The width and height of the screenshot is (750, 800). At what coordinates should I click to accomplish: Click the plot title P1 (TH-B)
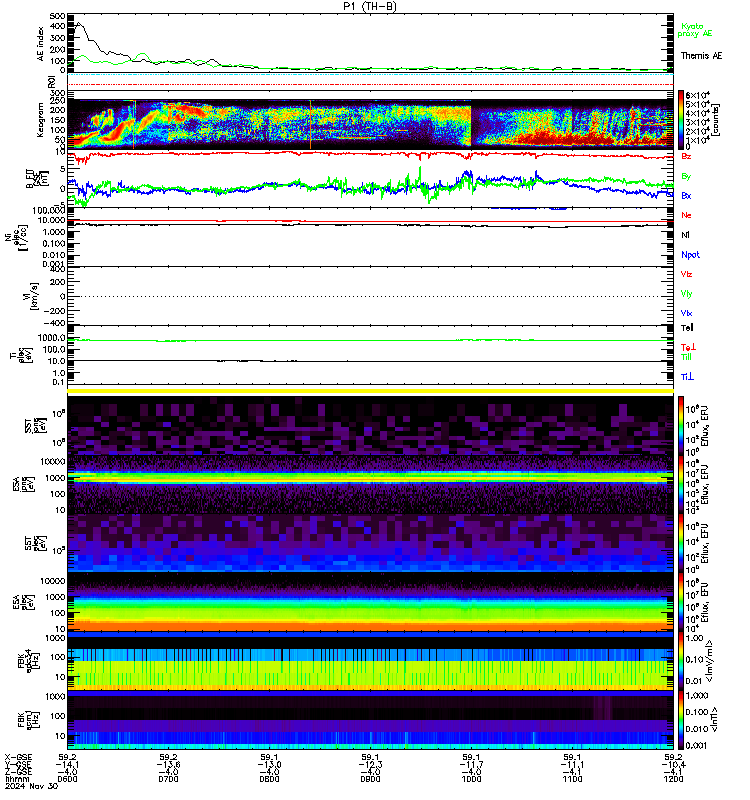coord(369,6)
